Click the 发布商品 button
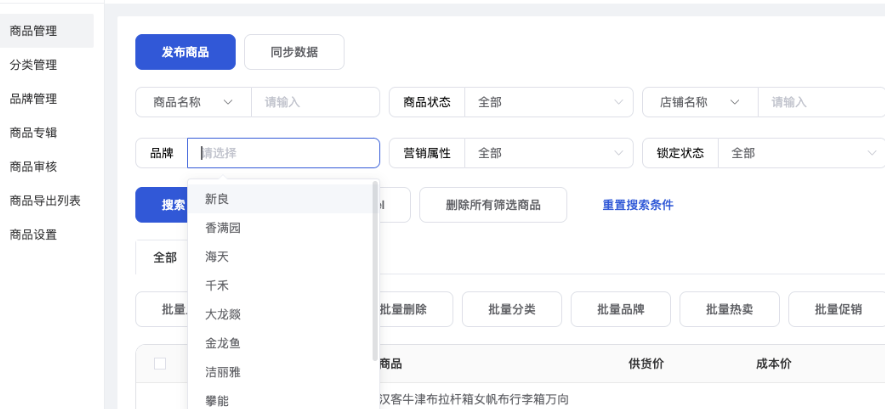 coord(185,52)
